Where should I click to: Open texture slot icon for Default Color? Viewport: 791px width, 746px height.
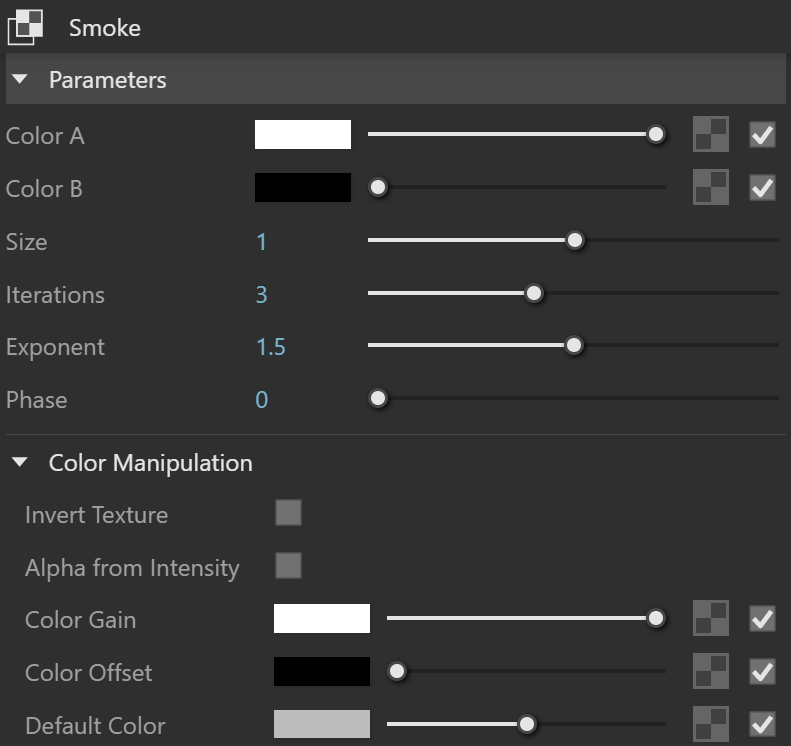(711, 724)
